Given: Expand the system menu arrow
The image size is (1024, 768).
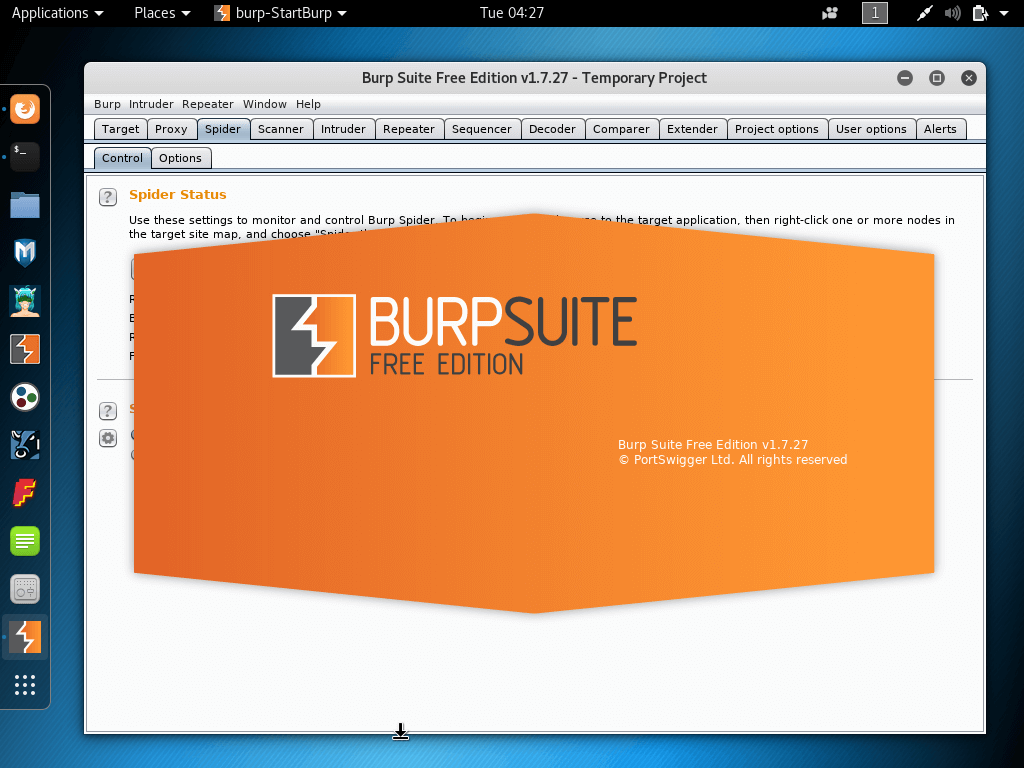Looking at the screenshot, I should coord(1004,13).
